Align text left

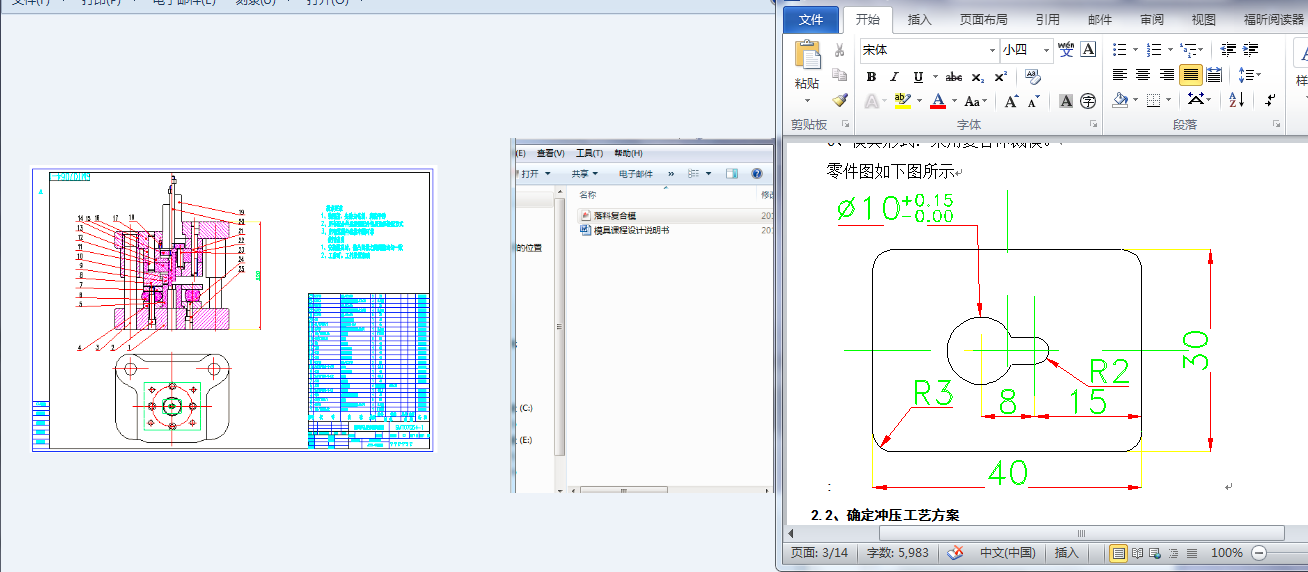pyautogui.click(x=1120, y=75)
